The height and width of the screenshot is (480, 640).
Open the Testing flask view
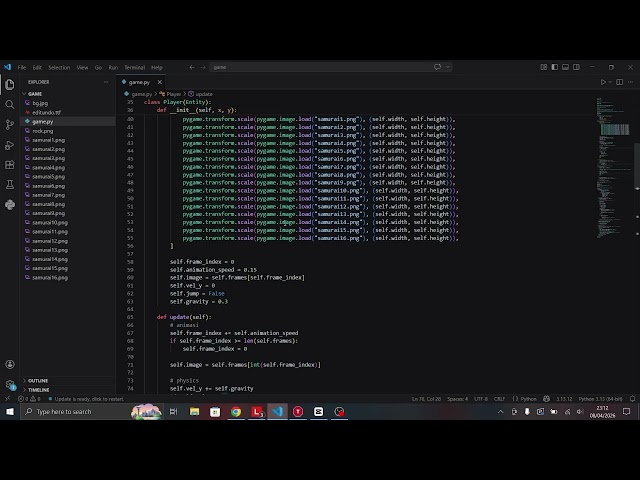click(x=10, y=185)
